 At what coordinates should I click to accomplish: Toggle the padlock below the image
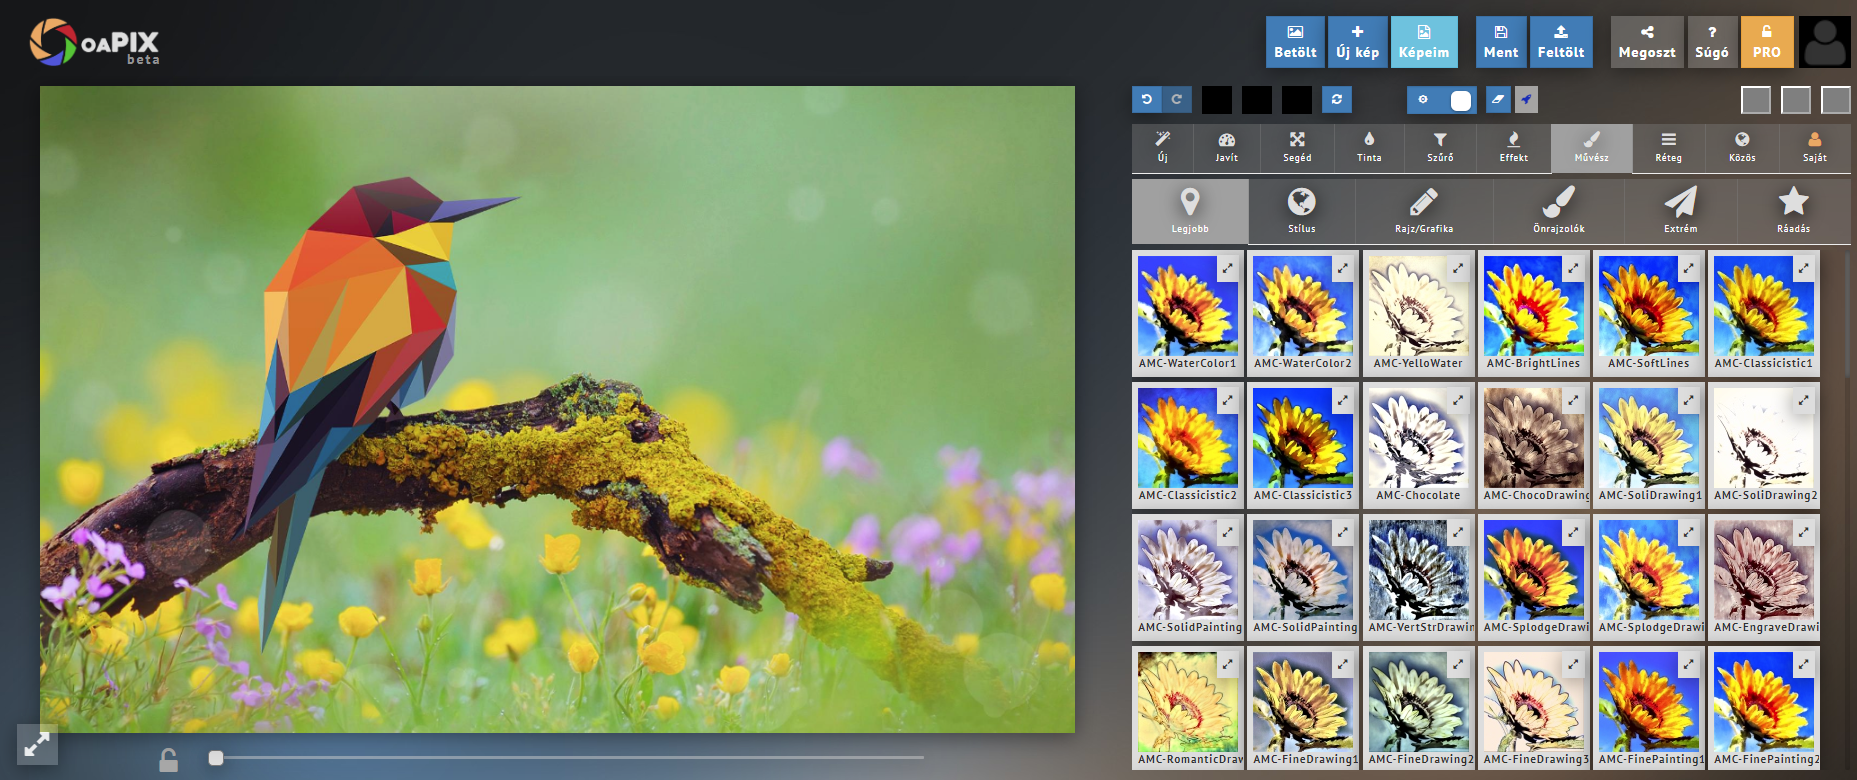169,760
